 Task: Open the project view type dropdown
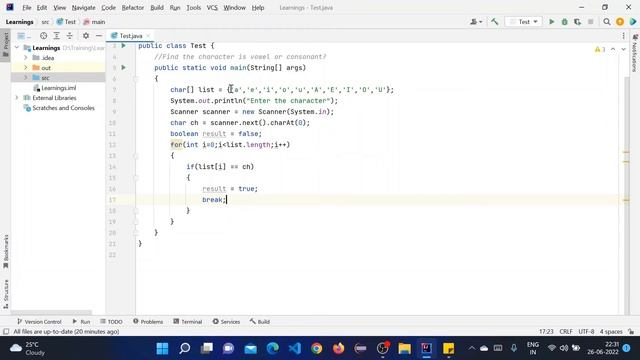pos(24,36)
